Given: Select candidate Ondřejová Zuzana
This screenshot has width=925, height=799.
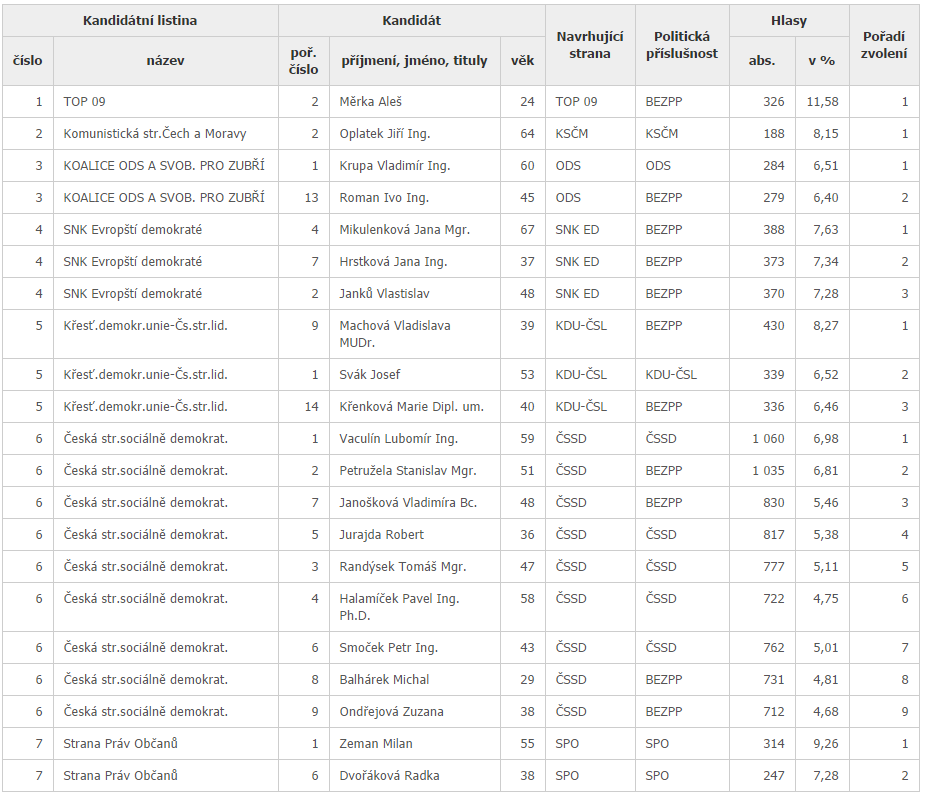Looking at the screenshot, I should tap(391, 712).
